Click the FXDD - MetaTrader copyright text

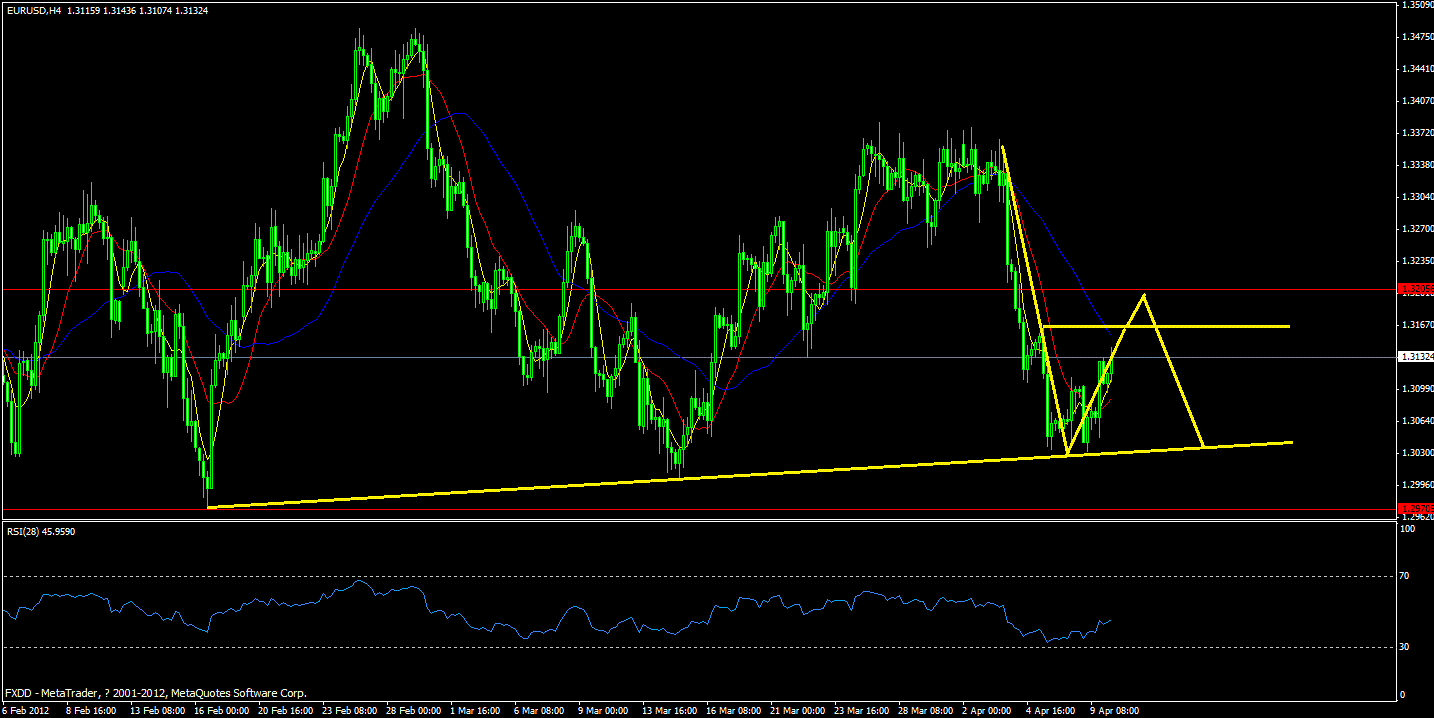coord(155,692)
